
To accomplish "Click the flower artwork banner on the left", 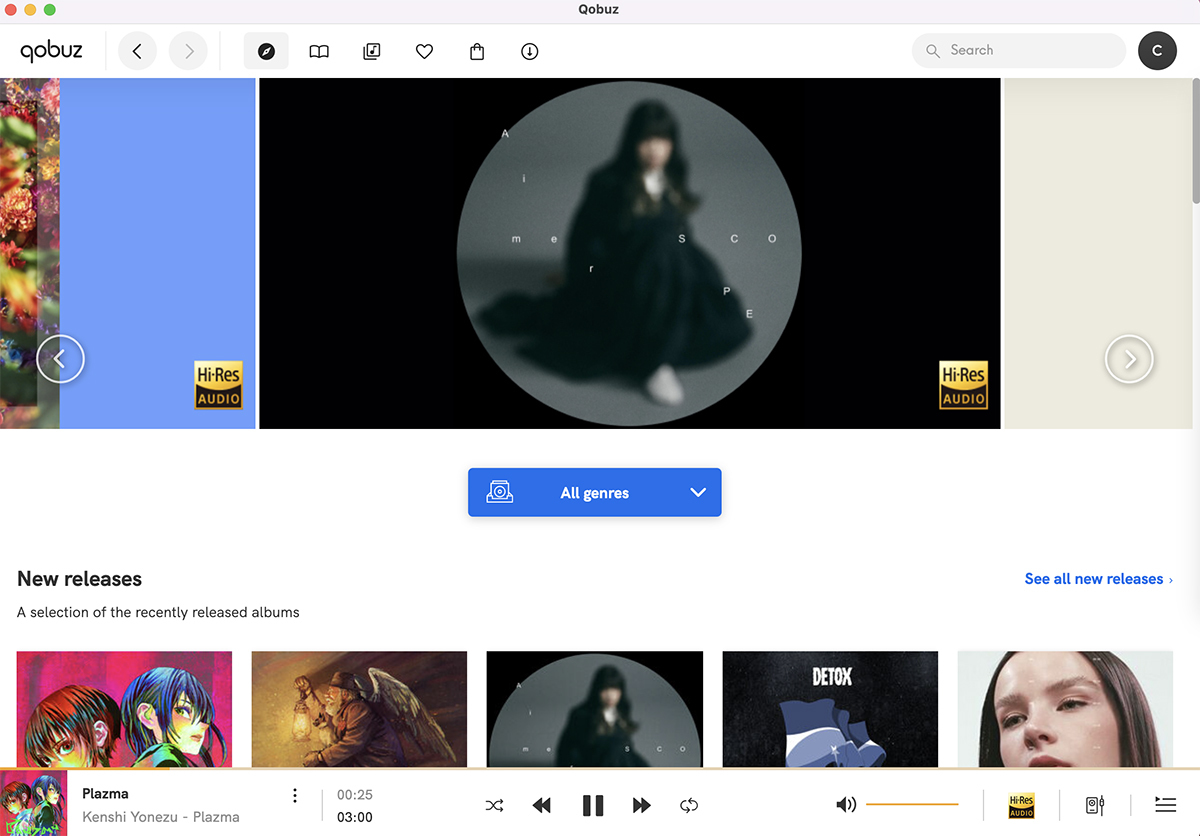I will tap(30, 253).
